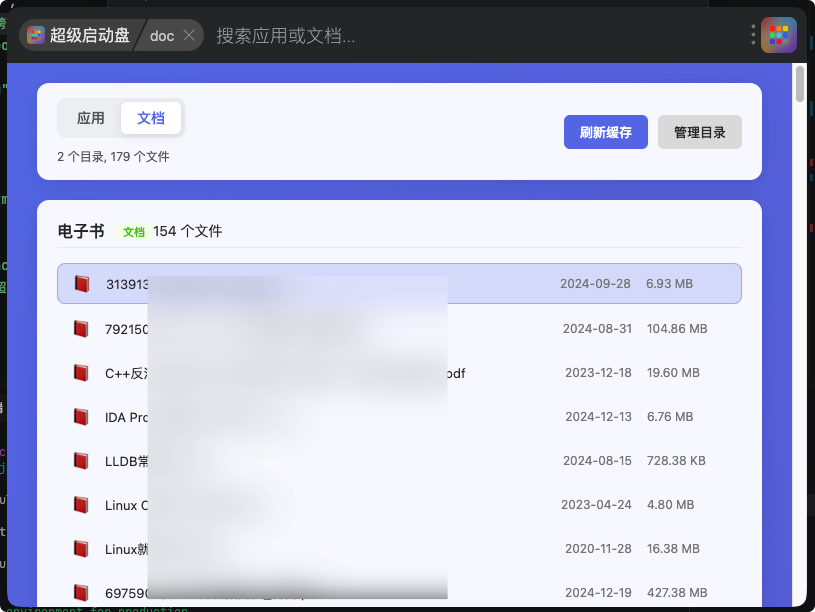Select the 文档 tab

pyautogui.click(x=151, y=118)
